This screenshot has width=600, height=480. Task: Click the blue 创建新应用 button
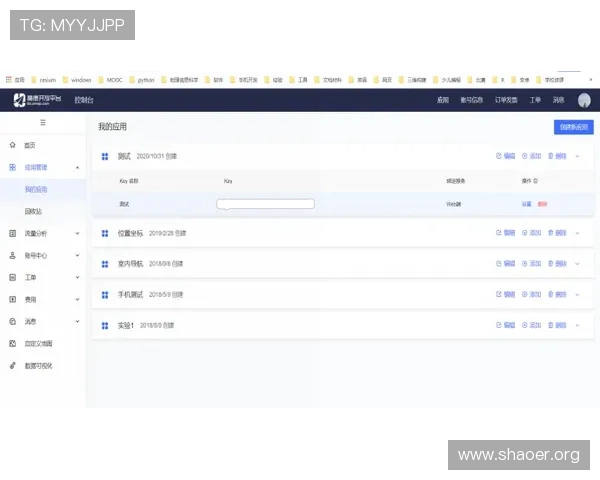[x=572, y=127]
